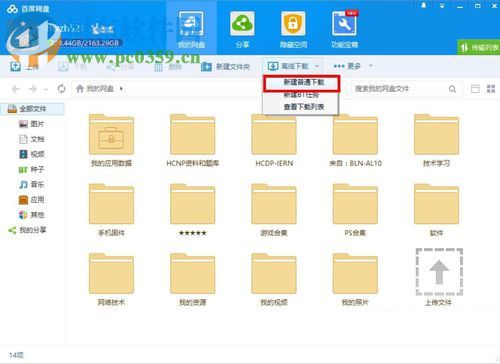Expand the 我的网盘 breadcrumb arrow
The image size is (500, 364).
(x=121, y=89)
